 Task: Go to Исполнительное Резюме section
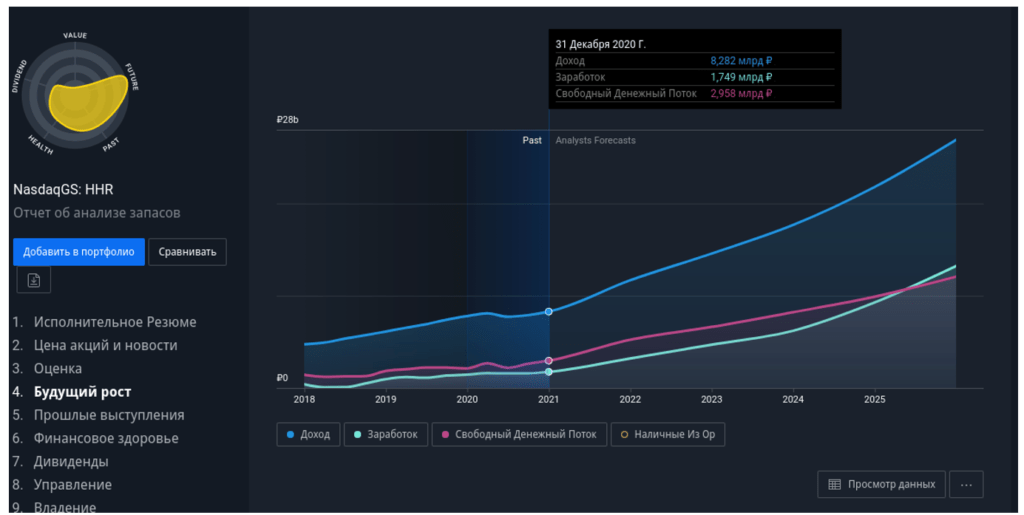[115, 322]
